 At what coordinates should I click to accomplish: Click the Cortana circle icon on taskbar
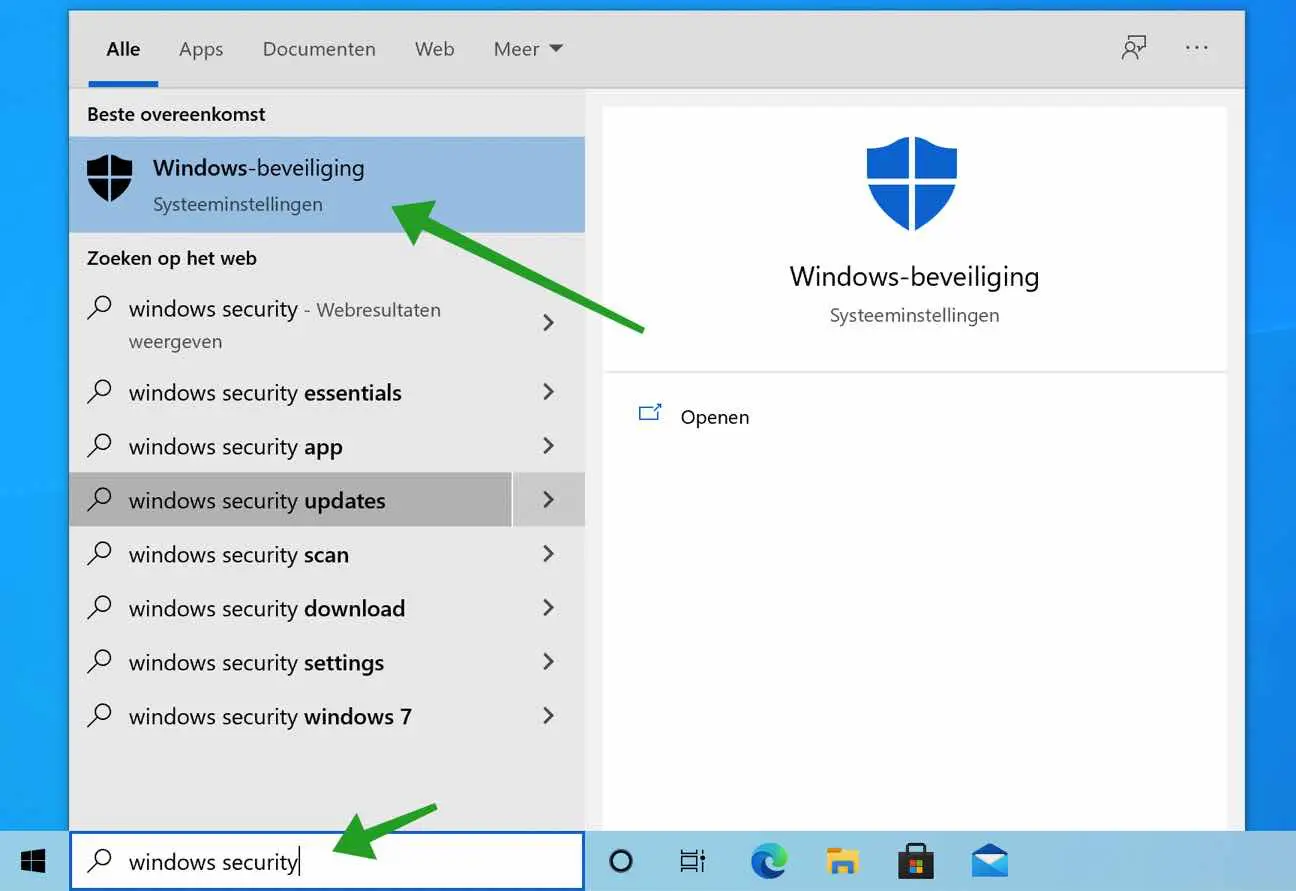coord(621,861)
